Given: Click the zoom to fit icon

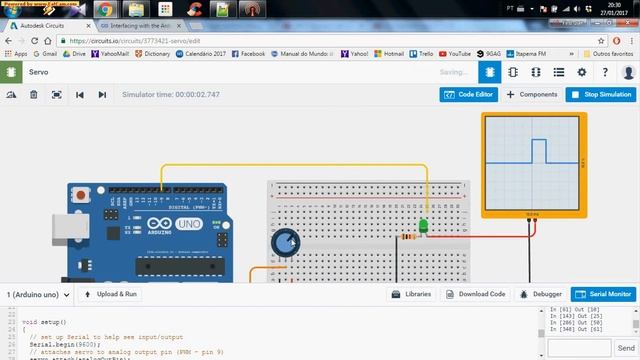Looking at the screenshot, I should [56, 95].
